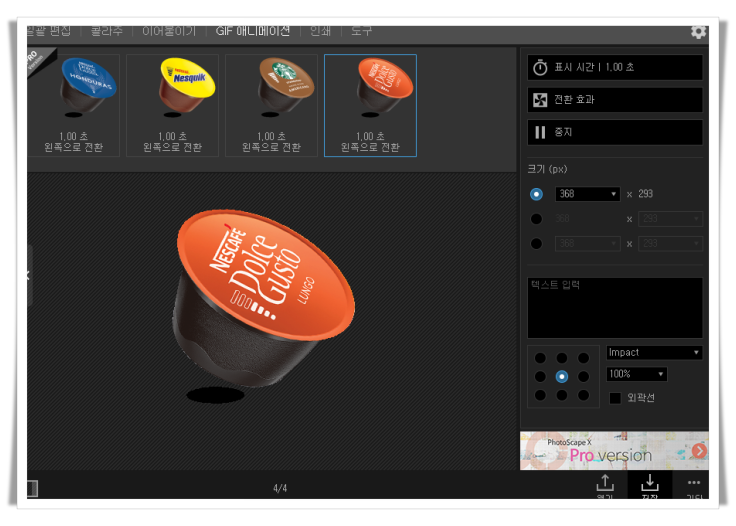
Task: Select the third size radio button option
Action: [536, 244]
